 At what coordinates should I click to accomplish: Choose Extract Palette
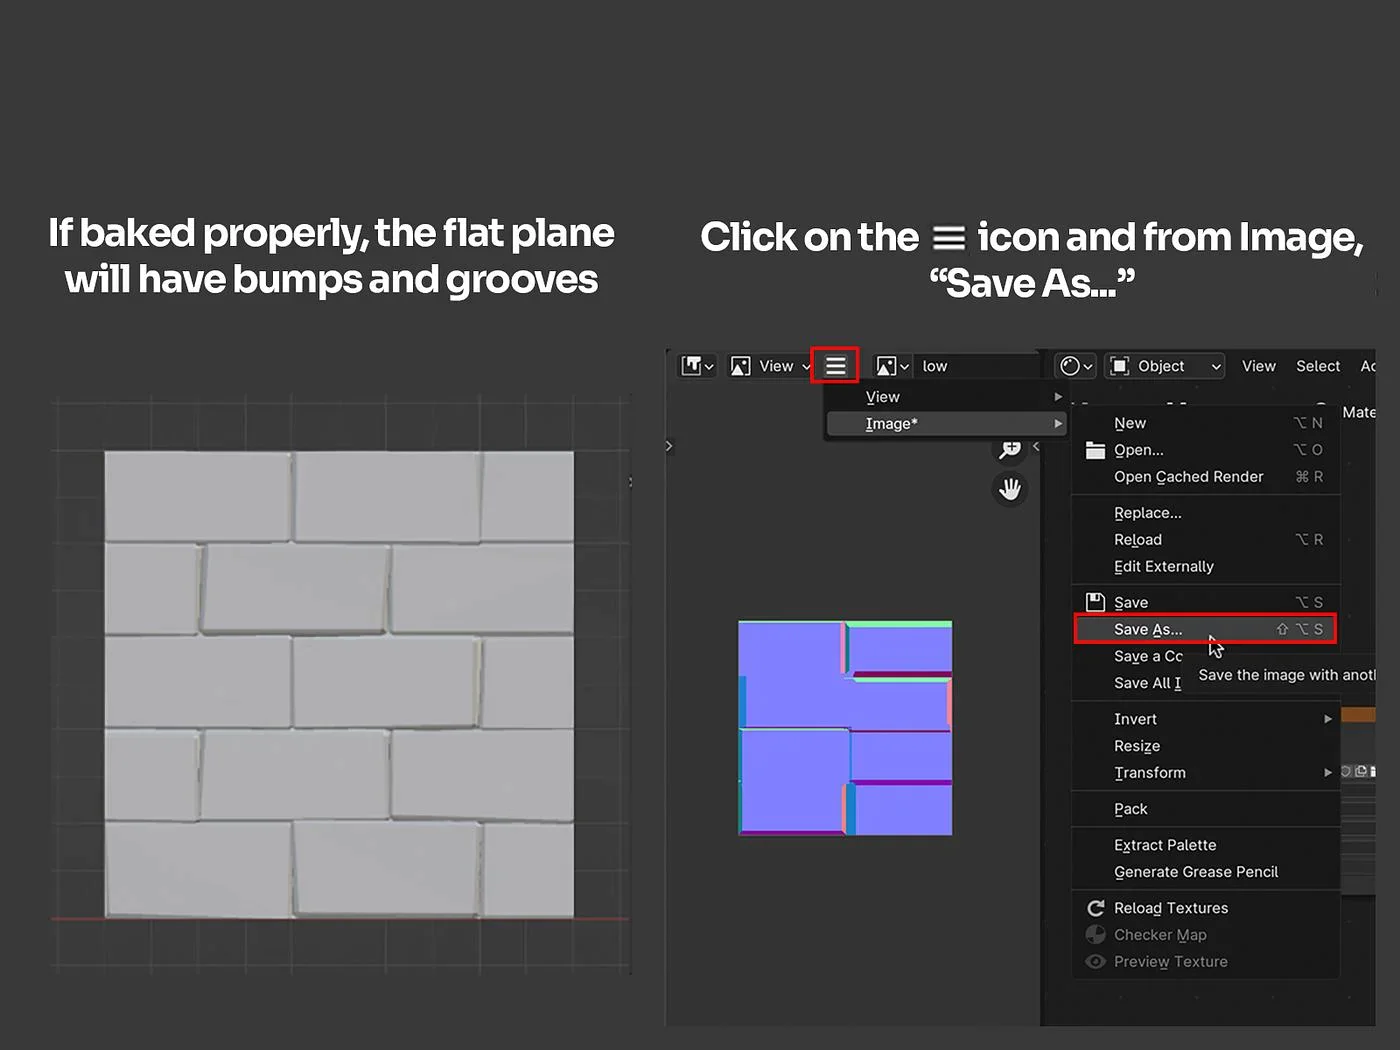point(1206,845)
